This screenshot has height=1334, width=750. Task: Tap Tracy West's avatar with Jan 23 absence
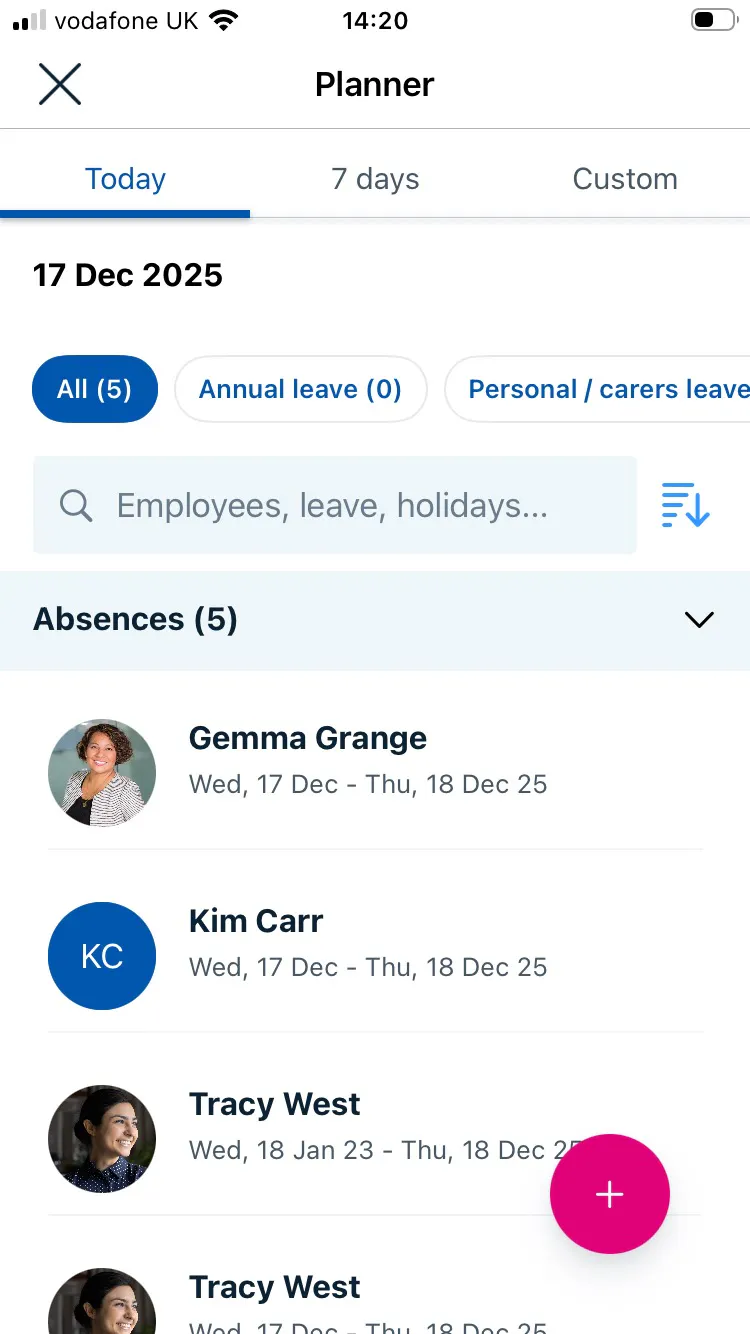click(102, 1139)
